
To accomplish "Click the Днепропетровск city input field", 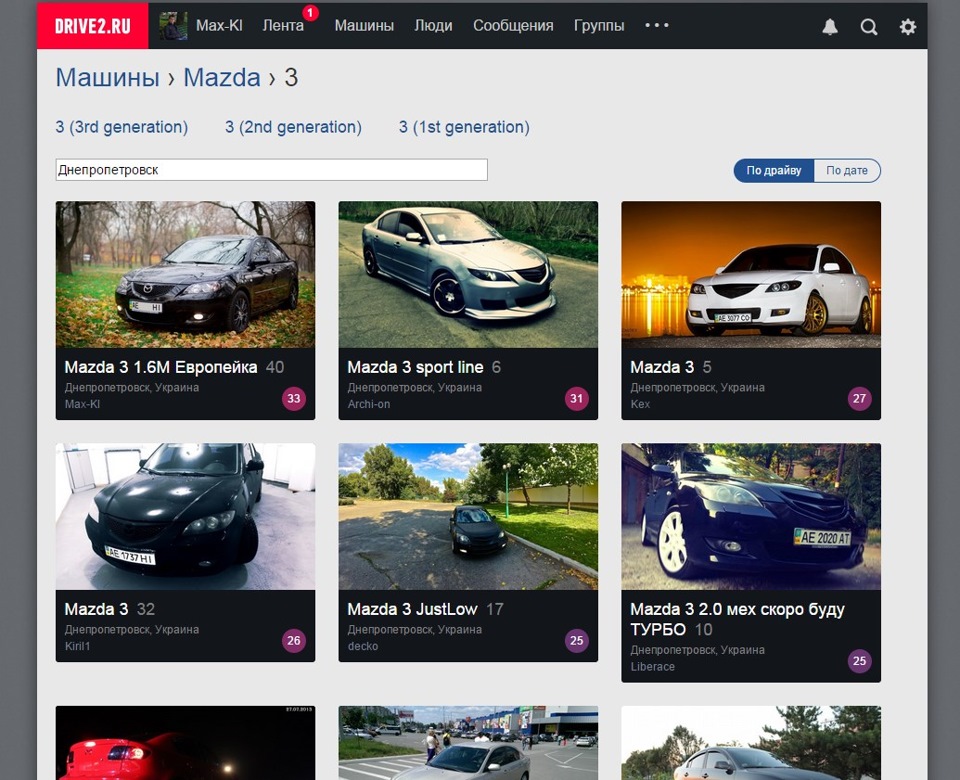I will [272, 170].
